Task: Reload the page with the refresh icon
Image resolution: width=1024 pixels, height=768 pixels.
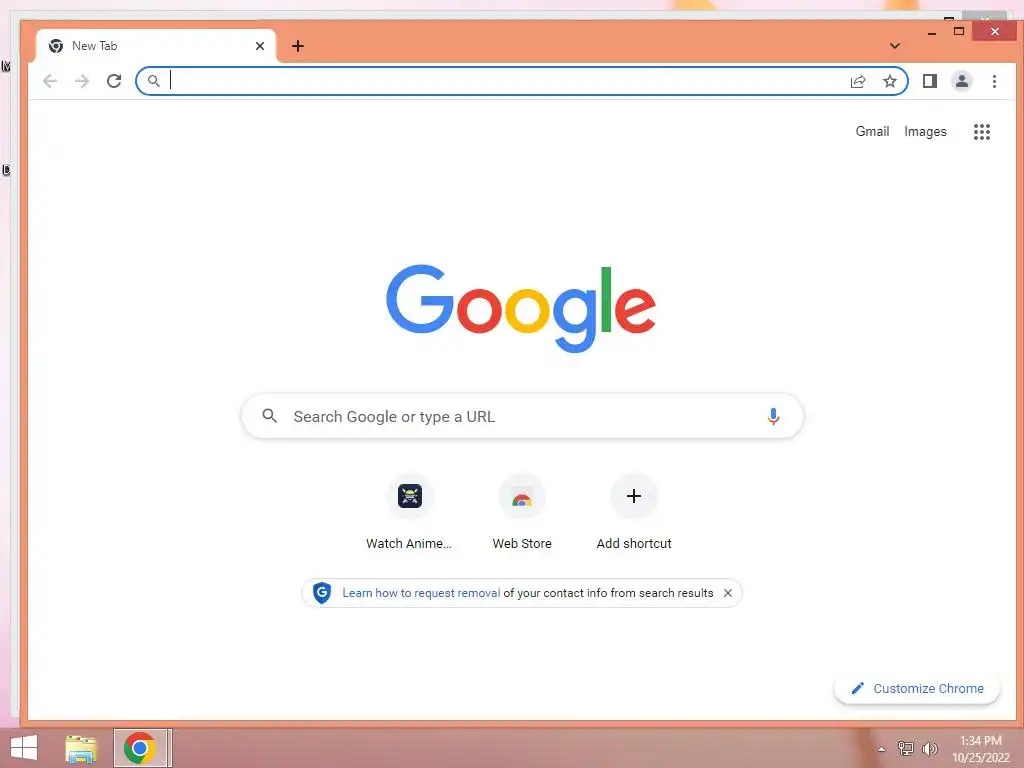Action: (114, 81)
